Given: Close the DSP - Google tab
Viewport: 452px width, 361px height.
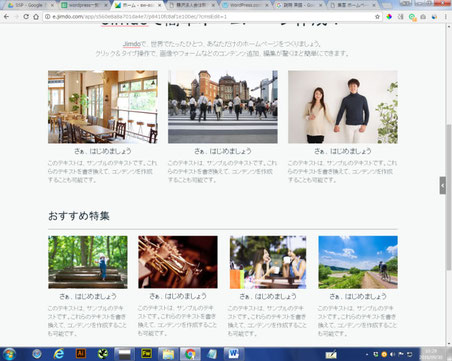Looking at the screenshot, I should tap(53, 5).
